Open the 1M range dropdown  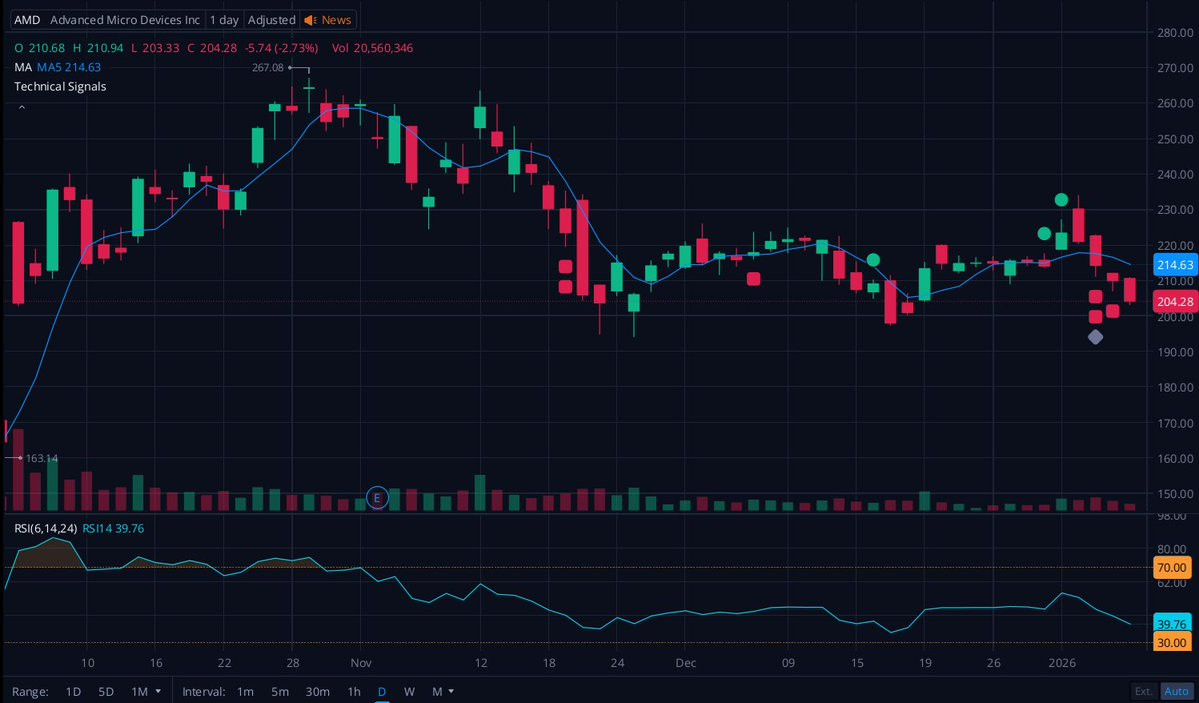coord(145,692)
